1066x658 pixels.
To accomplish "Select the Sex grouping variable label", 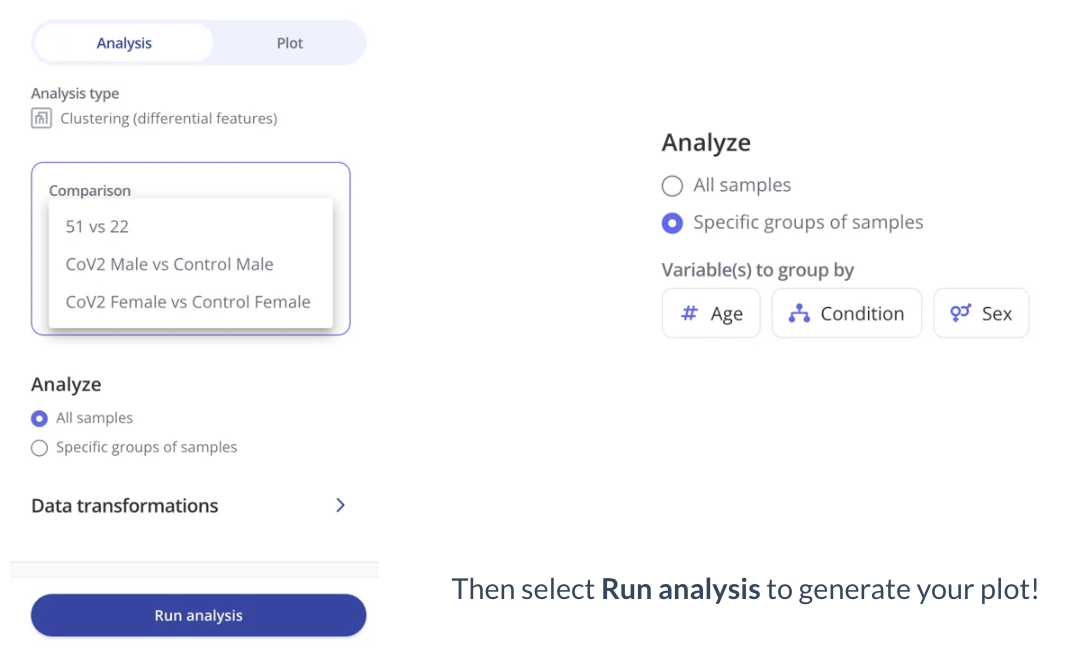I will pyautogui.click(x=997, y=314).
